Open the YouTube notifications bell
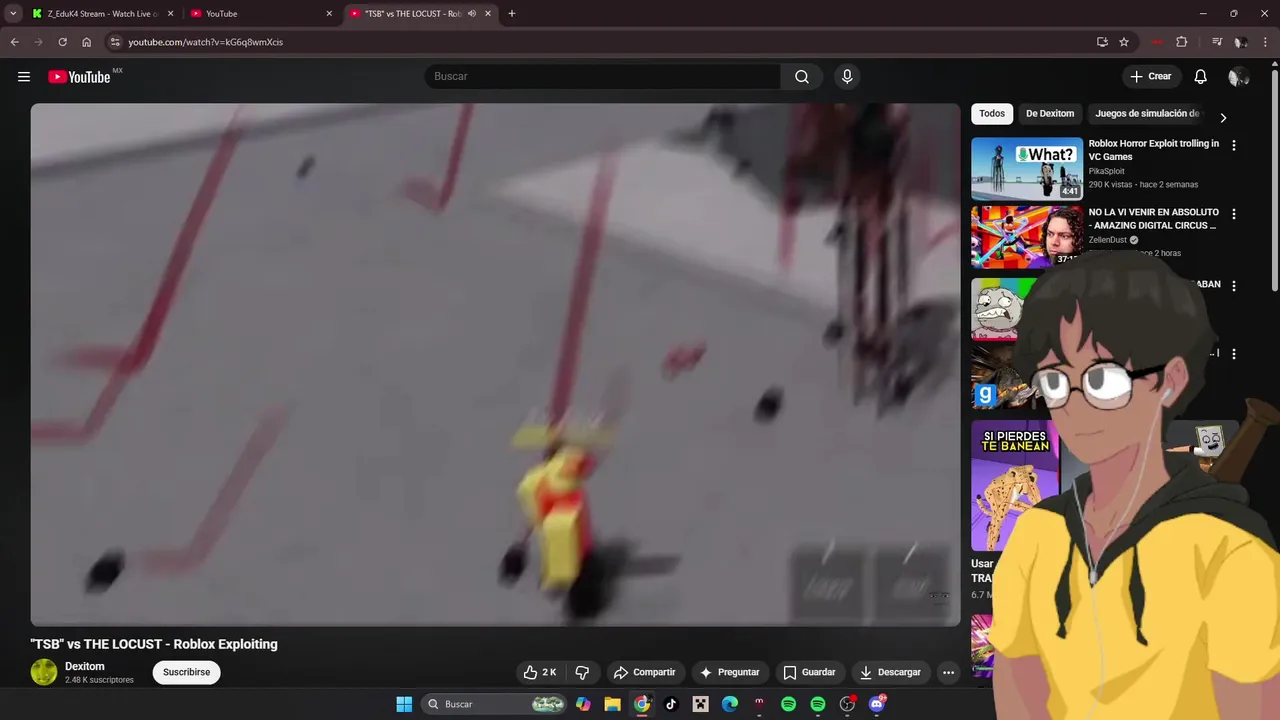 (1201, 77)
